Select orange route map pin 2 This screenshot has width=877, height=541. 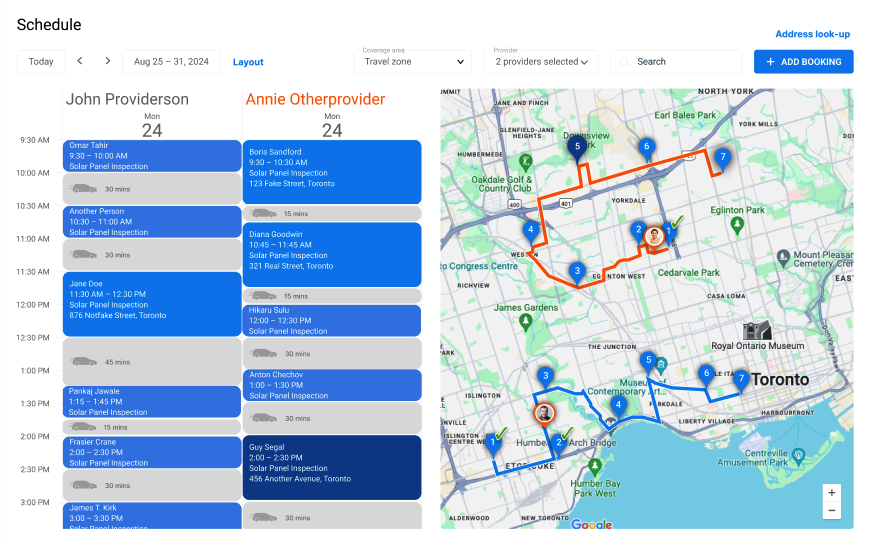tap(638, 232)
